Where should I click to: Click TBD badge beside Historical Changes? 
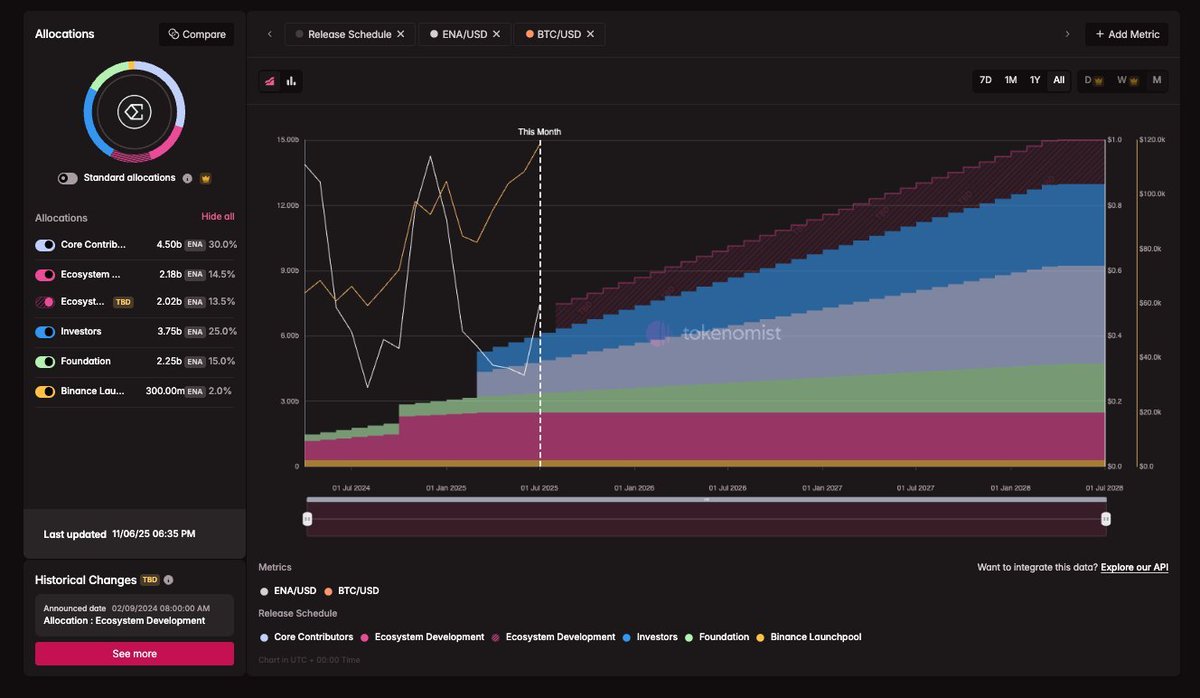pos(150,580)
